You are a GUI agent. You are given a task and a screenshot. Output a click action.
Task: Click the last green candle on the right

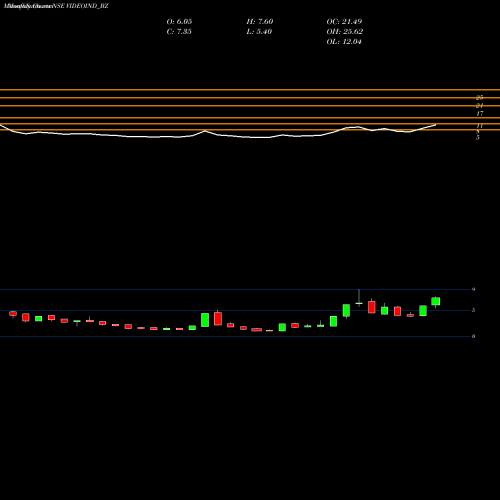click(x=436, y=301)
